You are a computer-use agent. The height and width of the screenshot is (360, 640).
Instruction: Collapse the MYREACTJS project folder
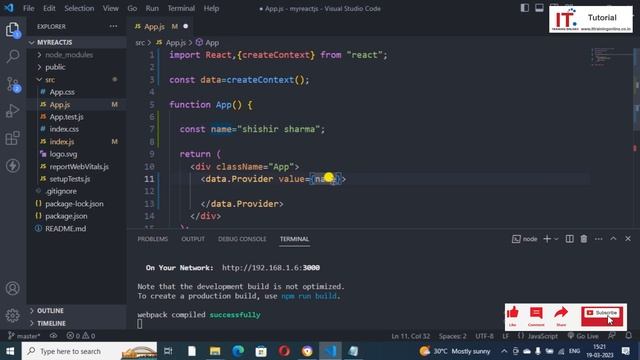[77, 42]
